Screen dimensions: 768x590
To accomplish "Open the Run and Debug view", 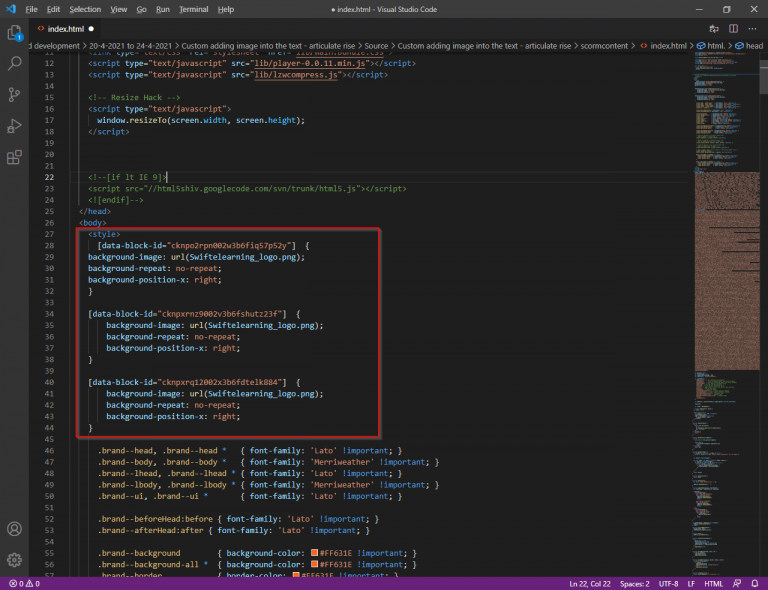I will 15,126.
